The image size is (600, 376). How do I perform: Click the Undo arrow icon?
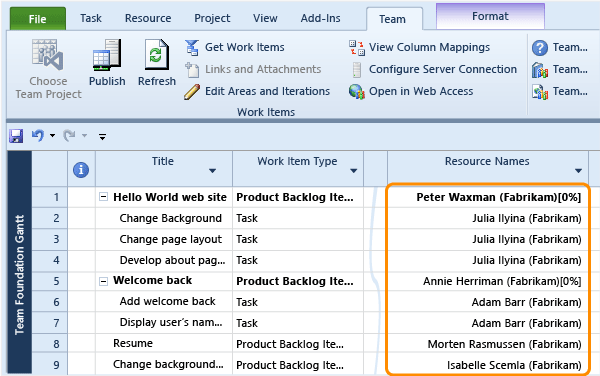pos(38,135)
